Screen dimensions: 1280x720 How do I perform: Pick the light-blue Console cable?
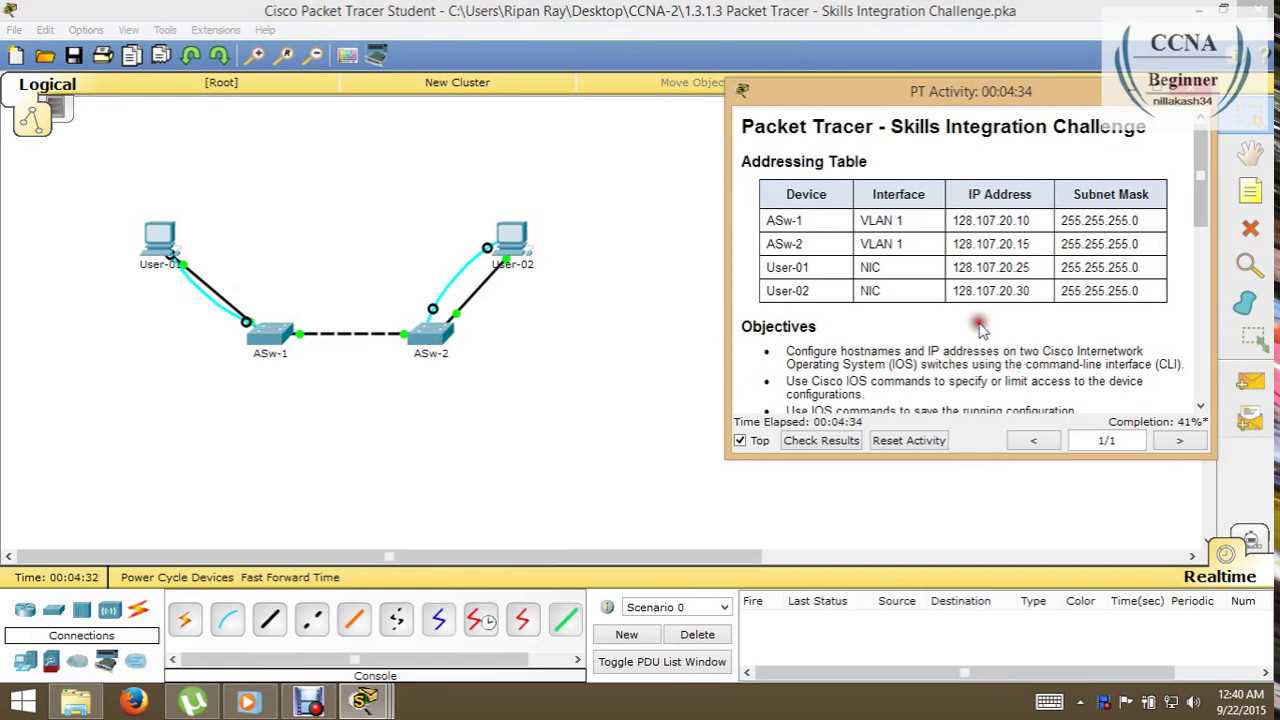(x=227, y=621)
